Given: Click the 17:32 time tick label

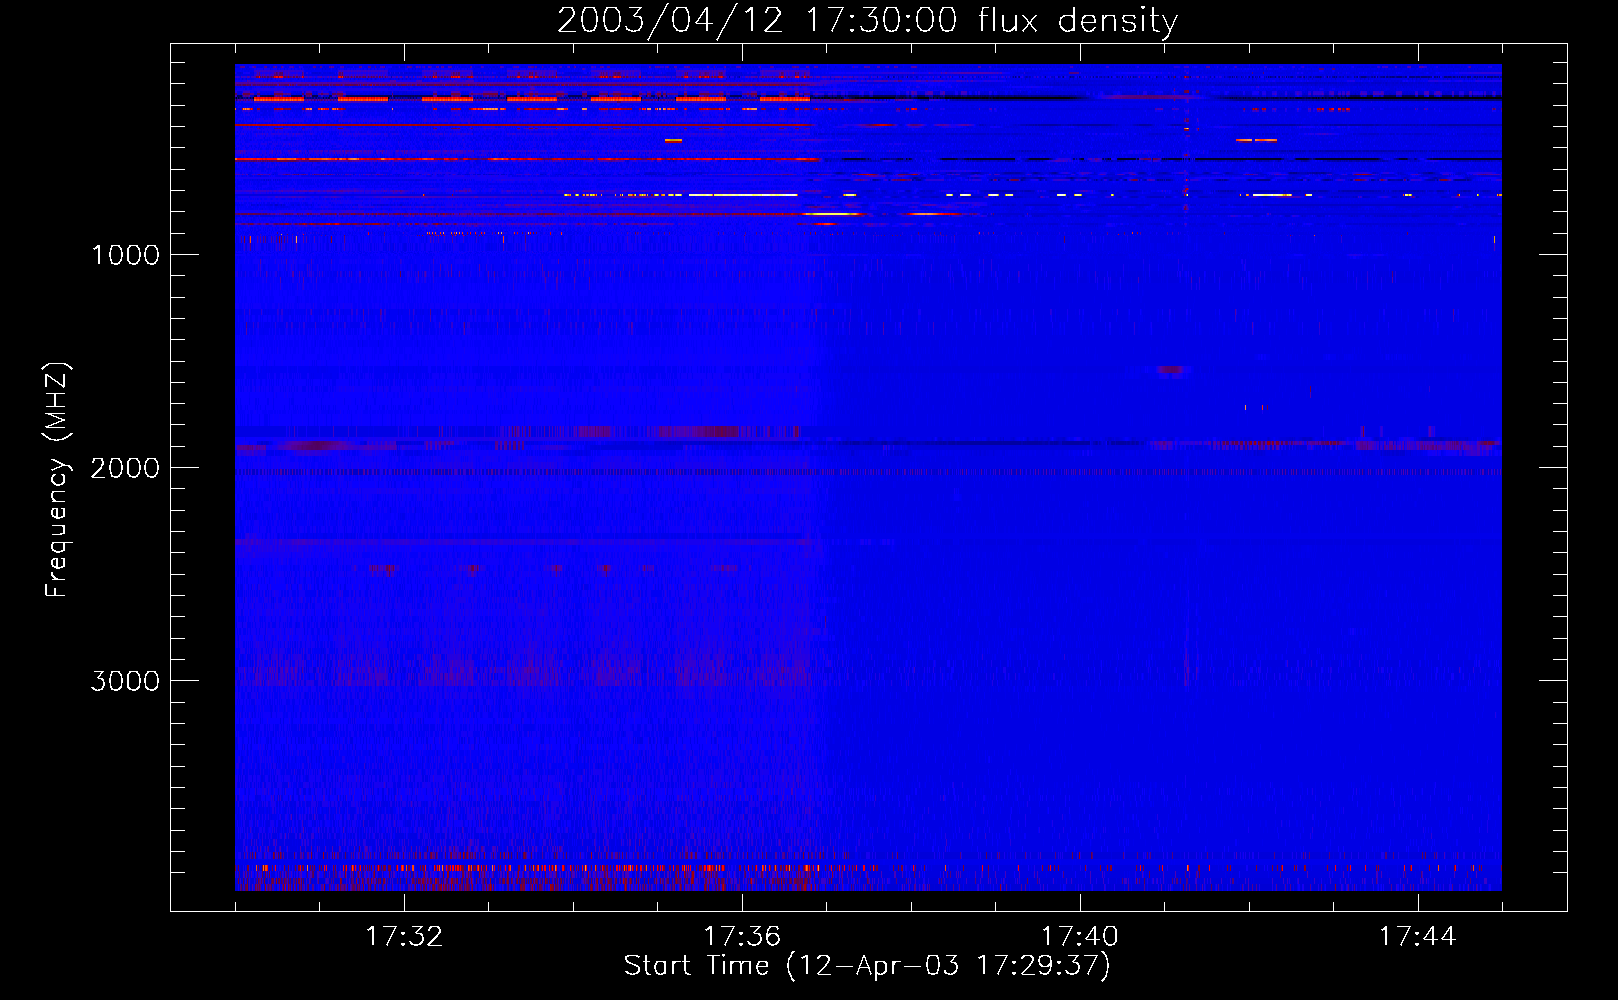Looking at the screenshot, I should point(404,937).
